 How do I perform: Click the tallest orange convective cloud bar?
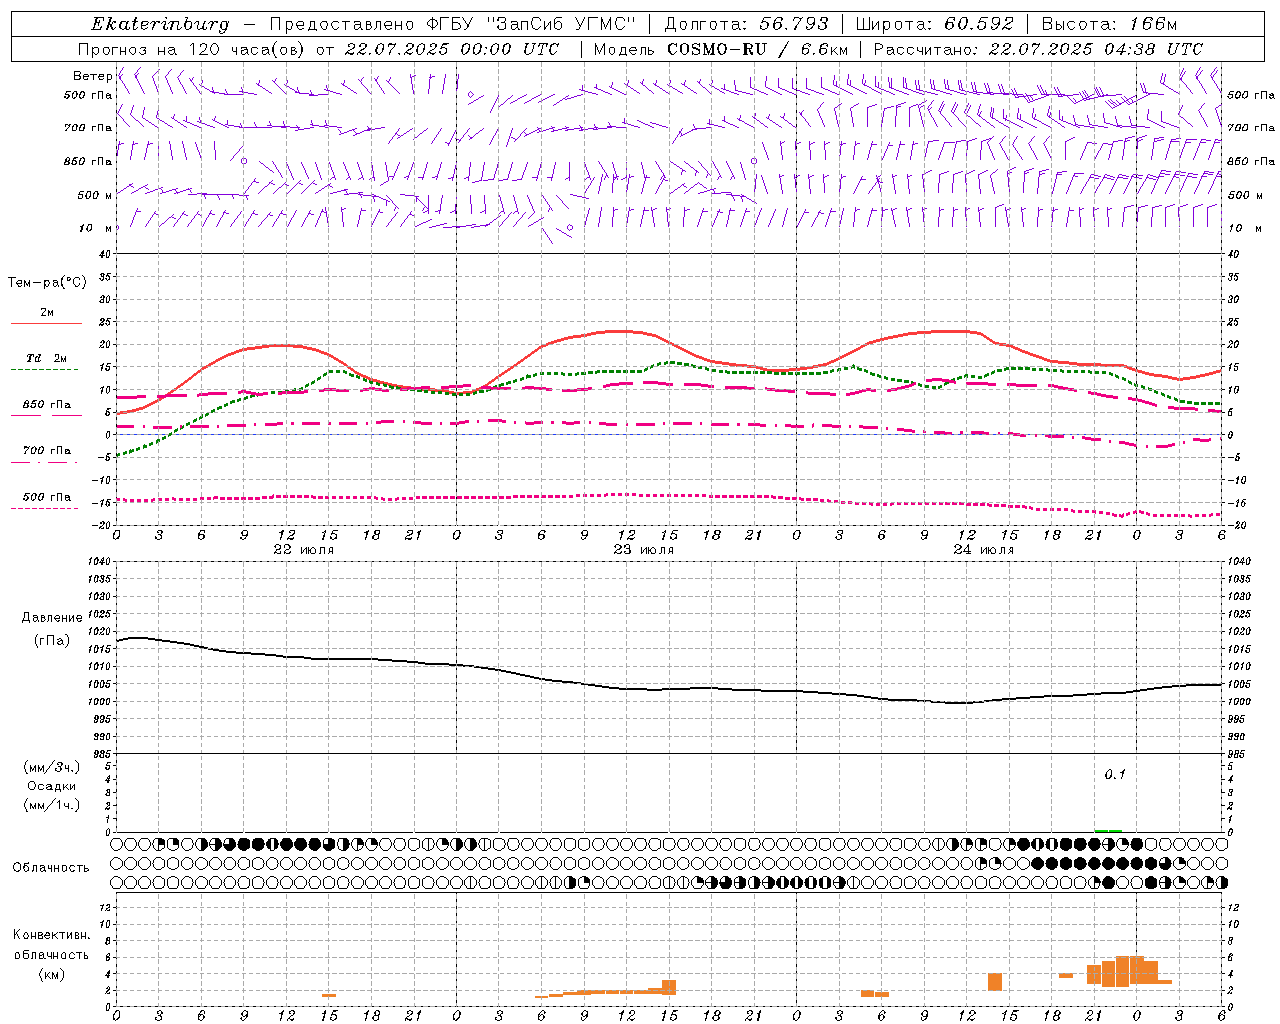pyautogui.click(x=1123, y=971)
